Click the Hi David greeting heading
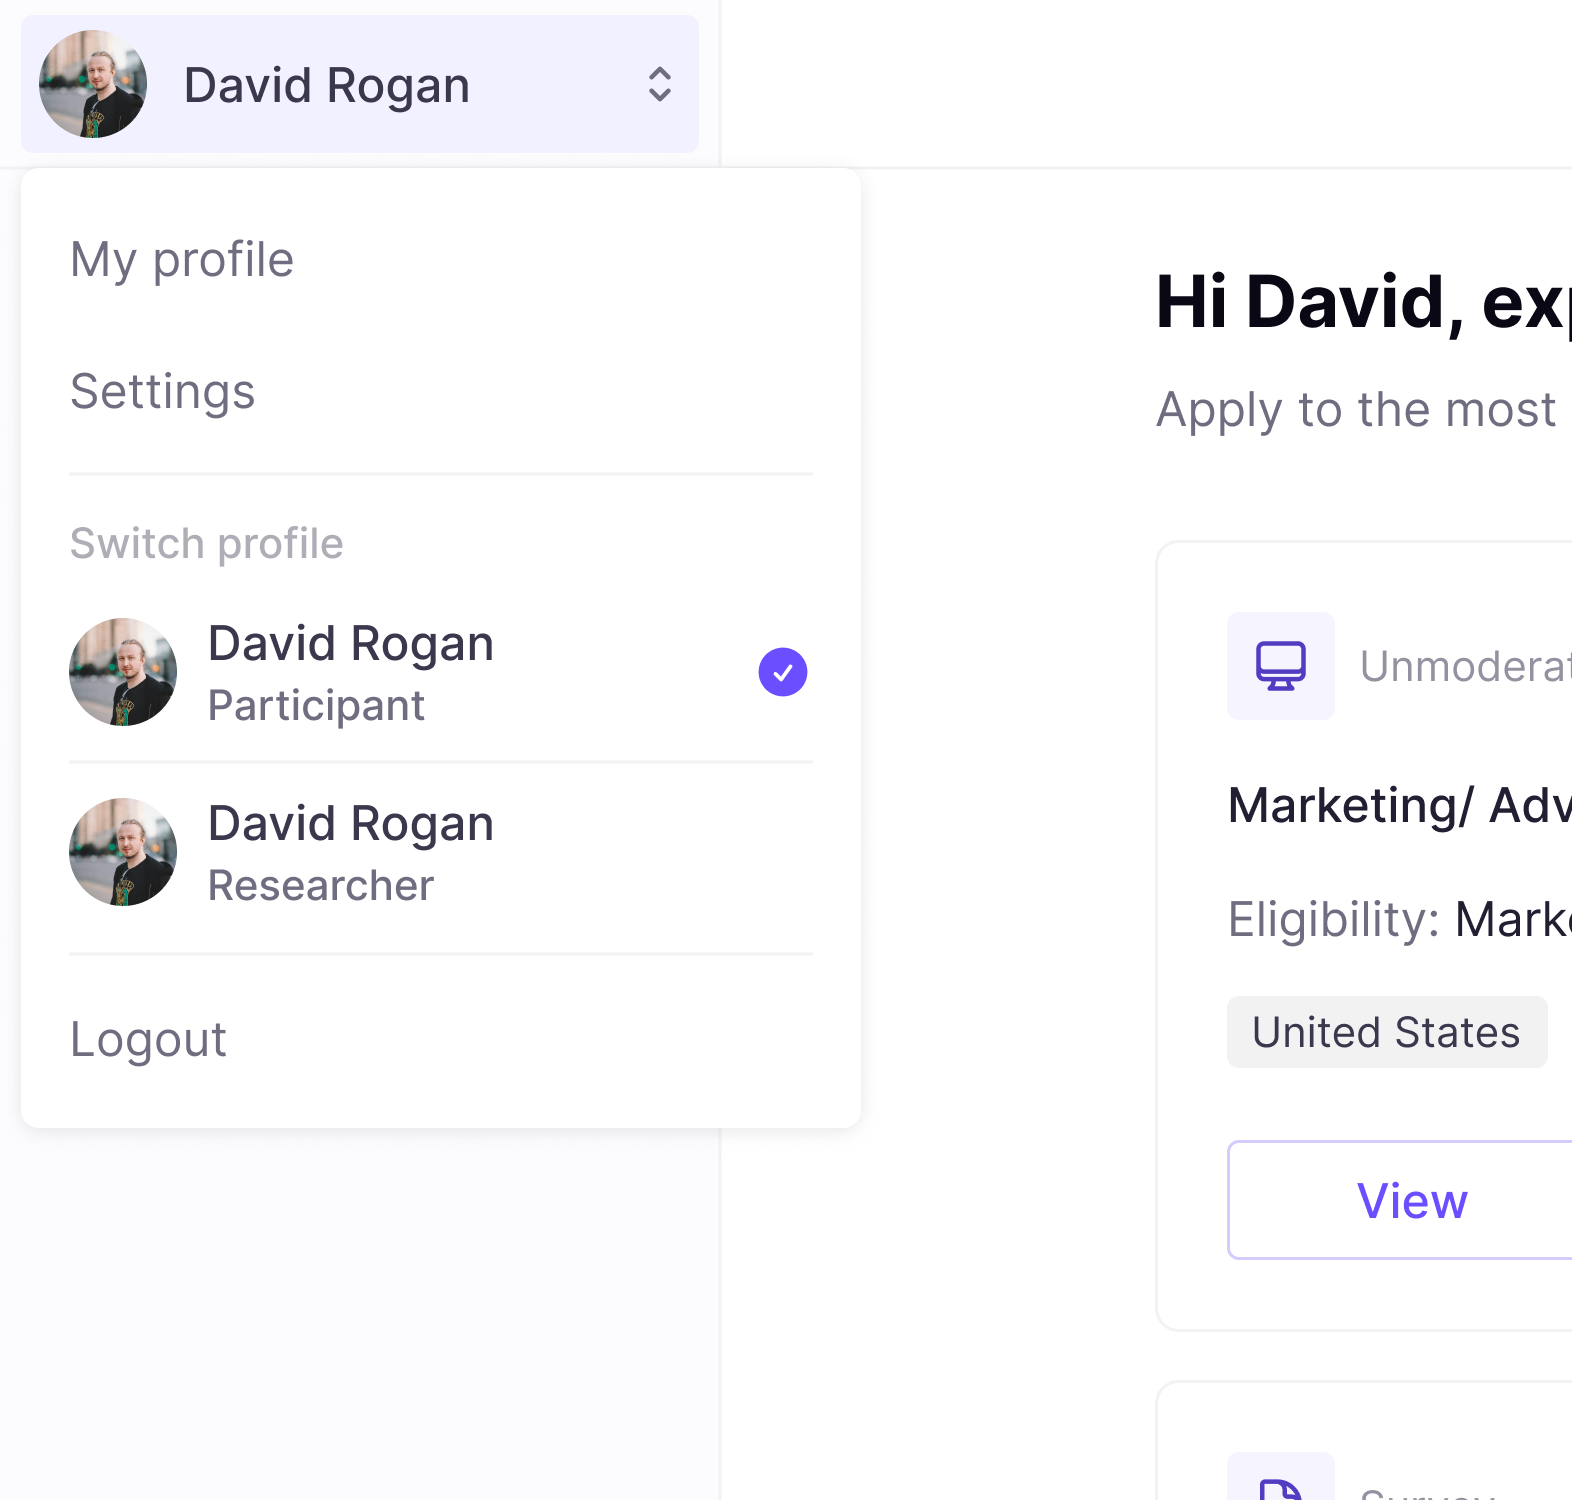Image resolution: width=1572 pixels, height=1500 pixels. pyautogui.click(x=1364, y=302)
